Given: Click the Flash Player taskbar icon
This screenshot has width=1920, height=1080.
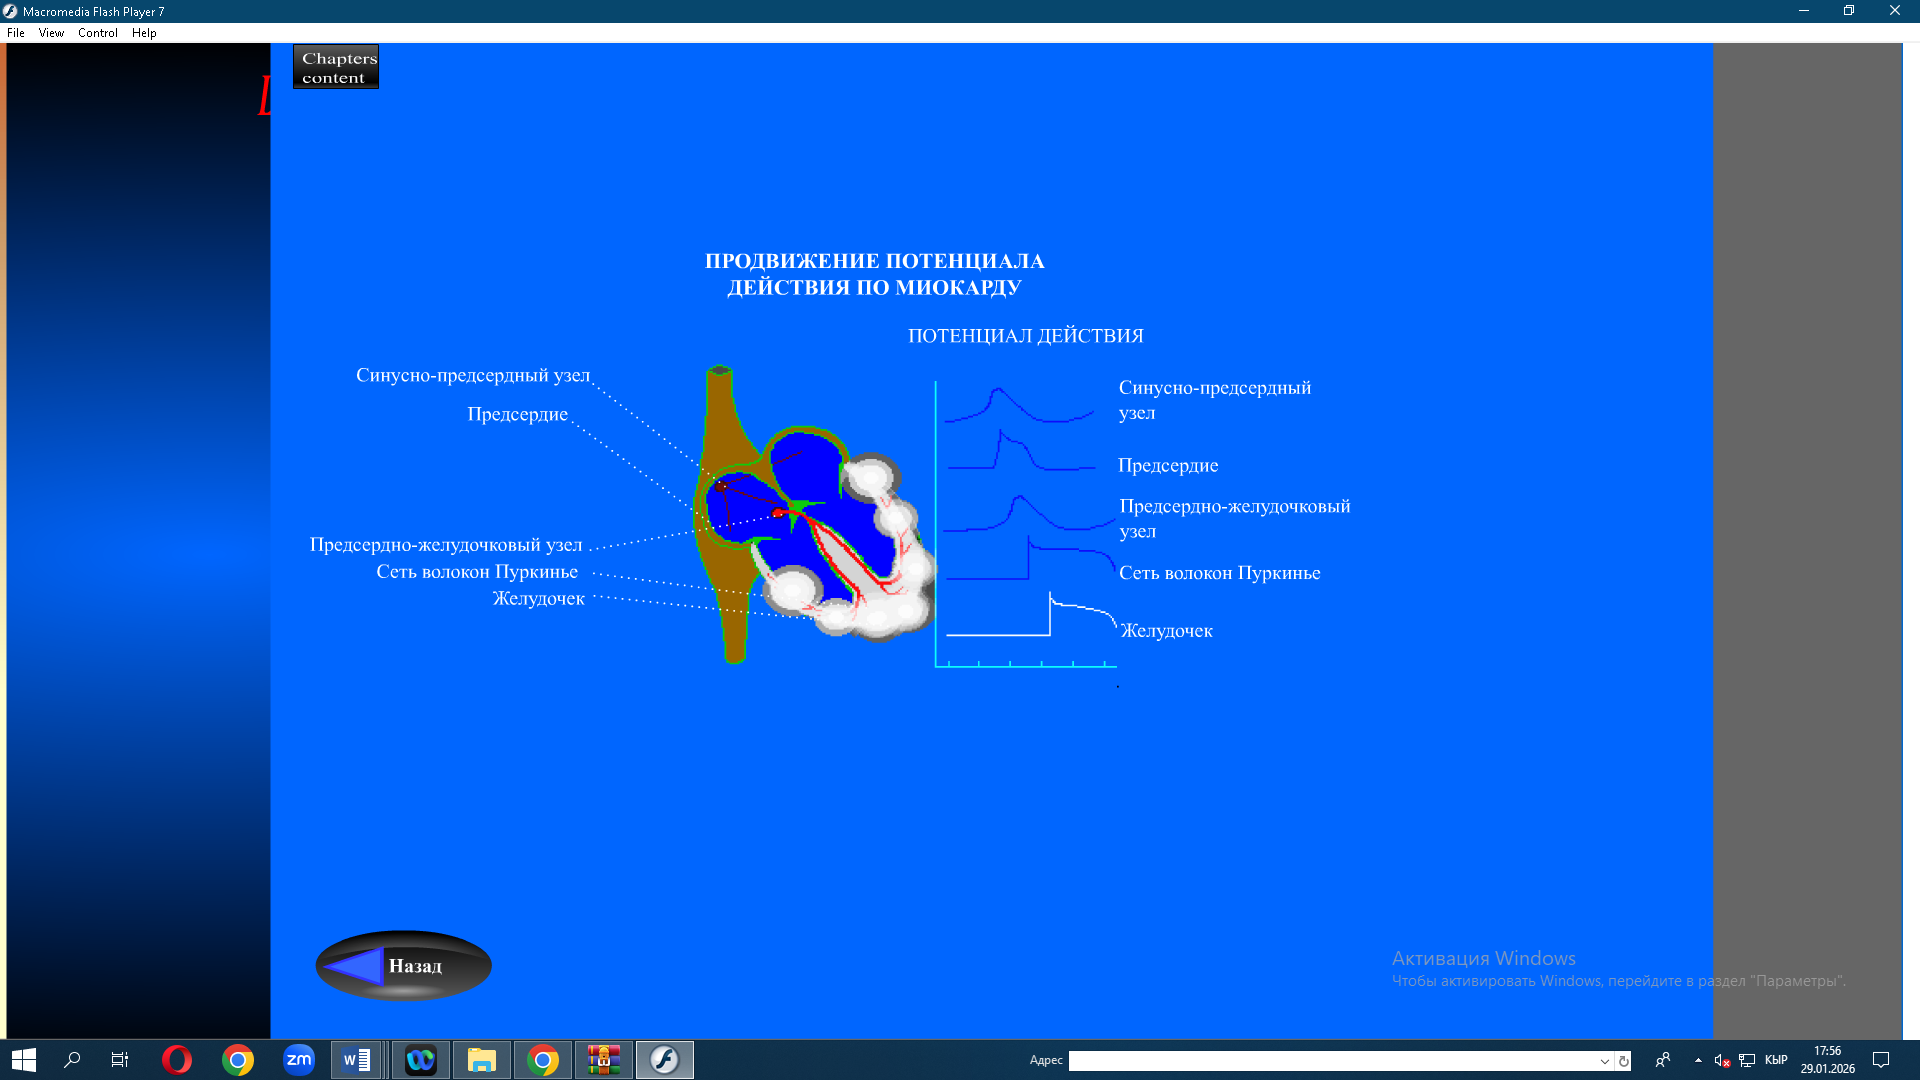Looking at the screenshot, I should pos(665,1060).
